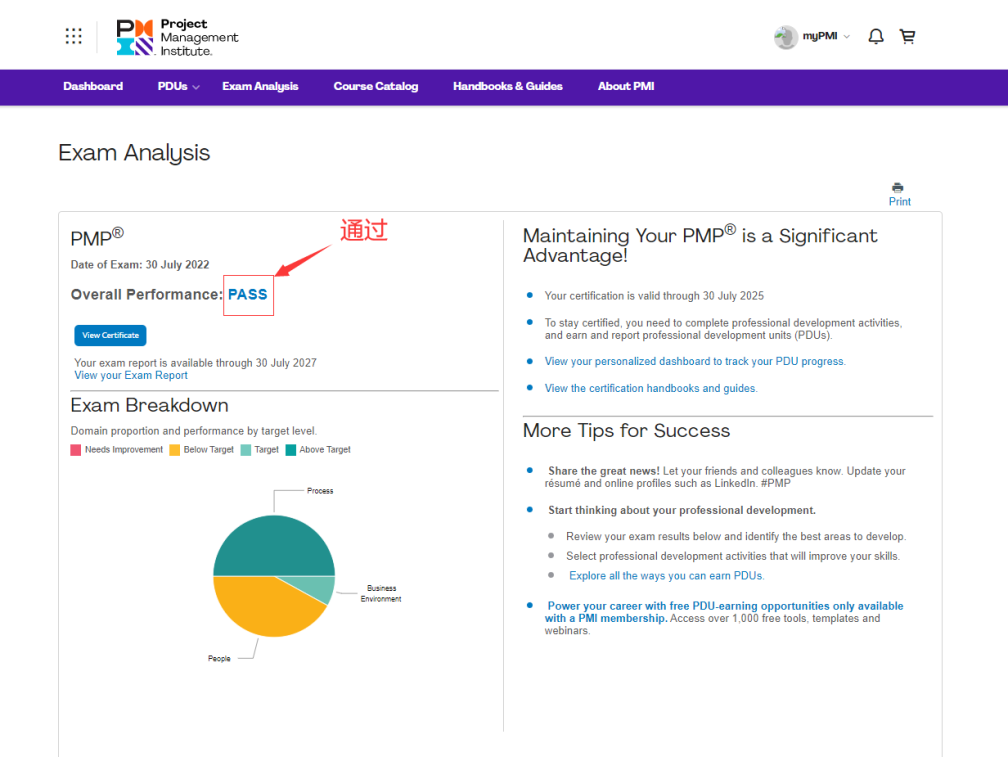Image resolution: width=1008 pixels, height=757 pixels.
Task: Click the Print printer icon
Action: coord(898,188)
